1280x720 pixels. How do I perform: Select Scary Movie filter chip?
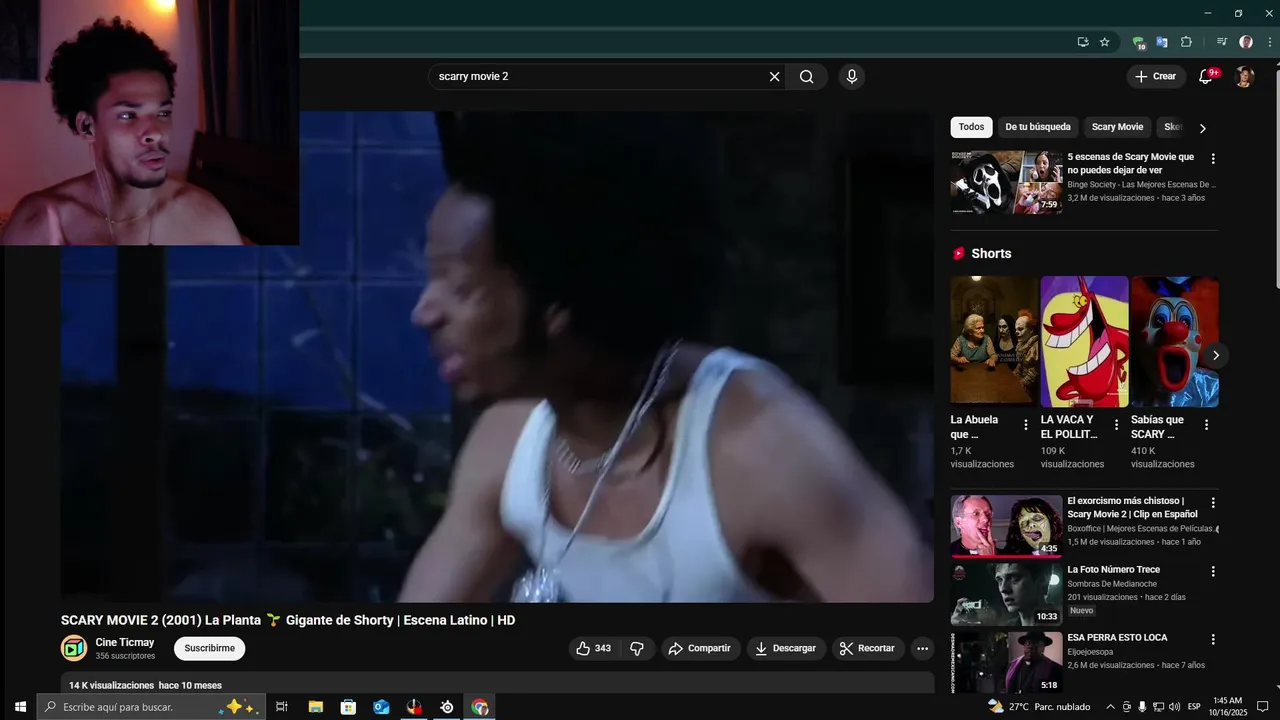point(1117,127)
